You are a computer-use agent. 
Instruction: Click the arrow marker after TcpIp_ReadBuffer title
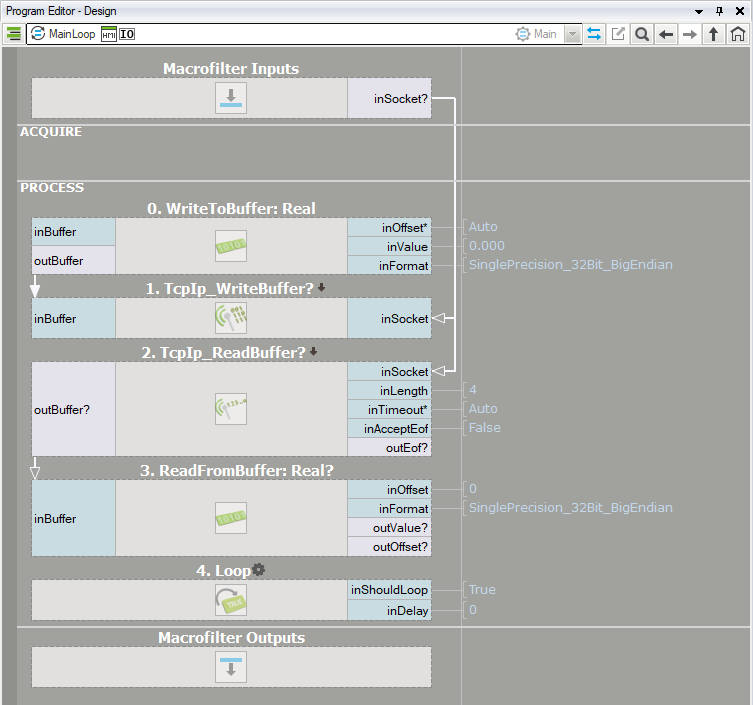coord(314,352)
